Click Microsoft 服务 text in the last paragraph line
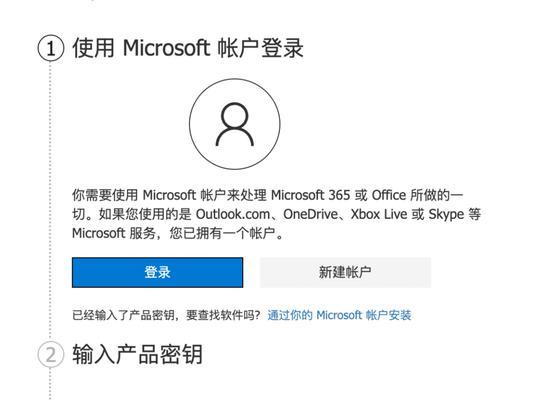Screen dimensions: 534x400 point(114,234)
